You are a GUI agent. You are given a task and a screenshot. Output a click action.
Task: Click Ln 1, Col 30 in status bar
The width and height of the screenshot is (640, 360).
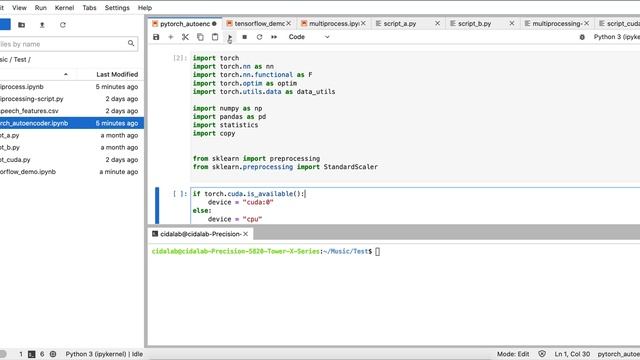[x=572, y=354]
